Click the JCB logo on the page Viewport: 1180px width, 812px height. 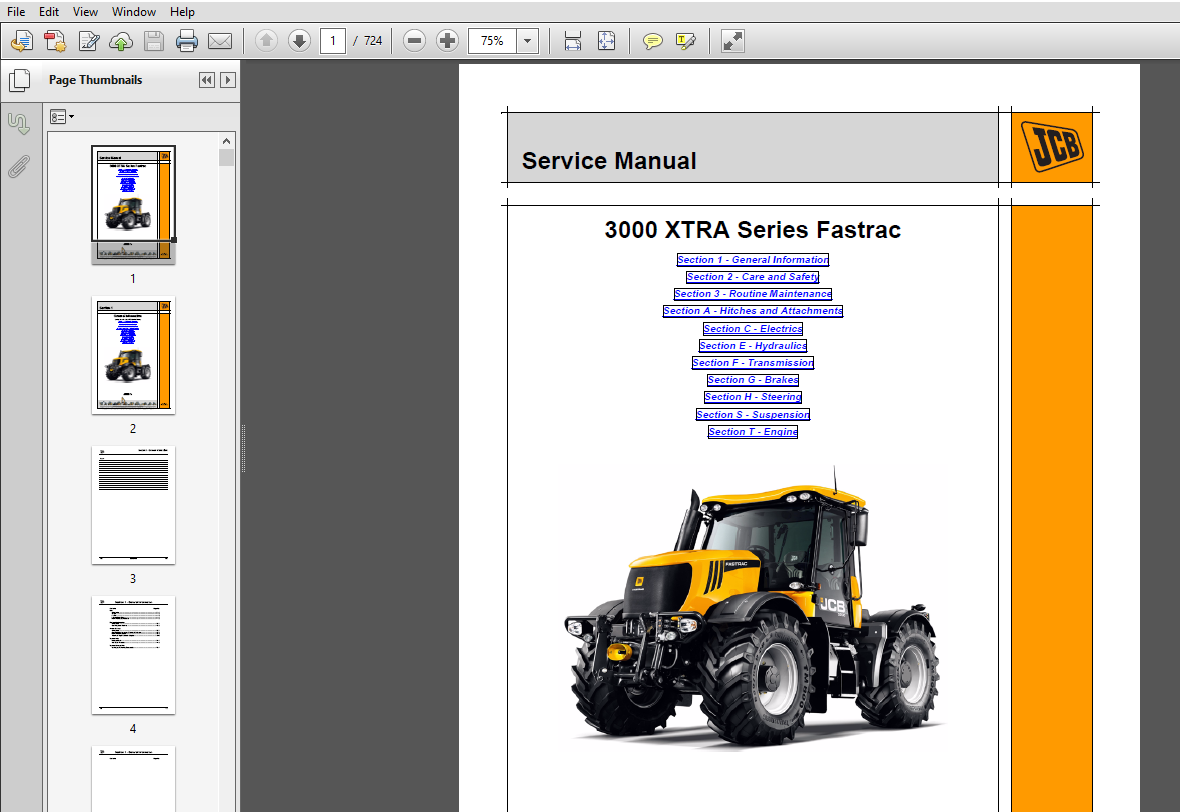tap(1051, 146)
